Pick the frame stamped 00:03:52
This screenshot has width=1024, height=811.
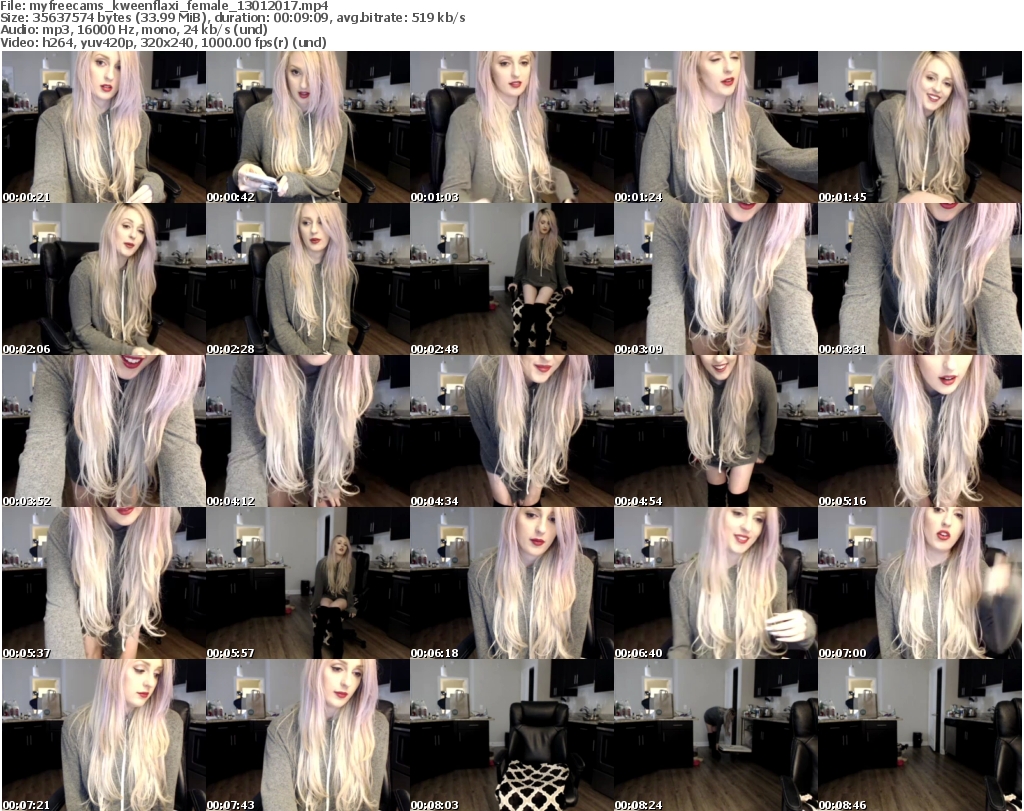point(104,432)
